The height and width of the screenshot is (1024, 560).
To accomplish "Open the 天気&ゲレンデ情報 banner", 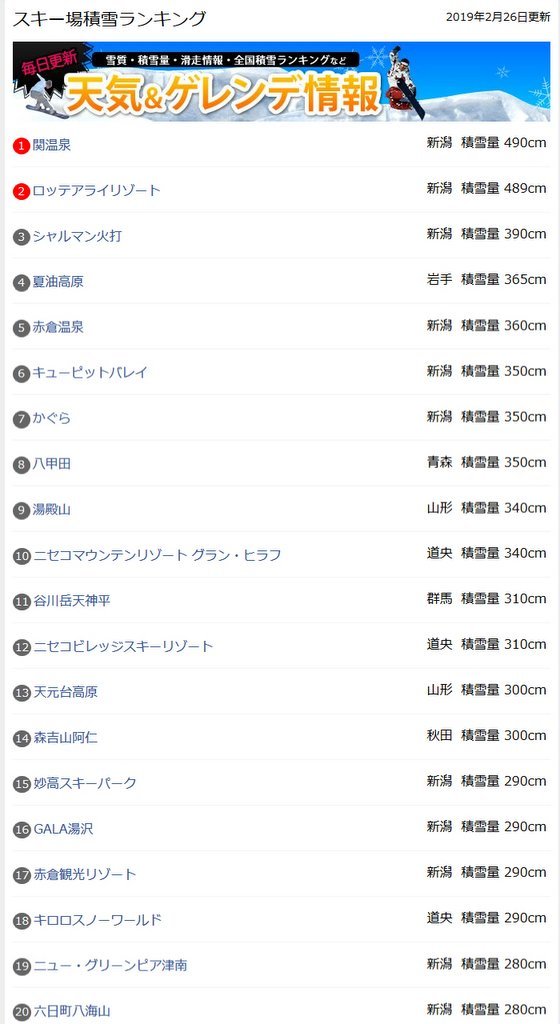I will (x=281, y=82).
